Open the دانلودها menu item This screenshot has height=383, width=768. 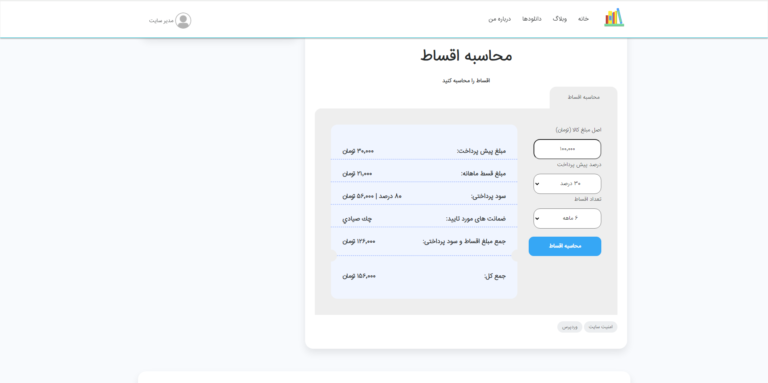coord(531,19)
